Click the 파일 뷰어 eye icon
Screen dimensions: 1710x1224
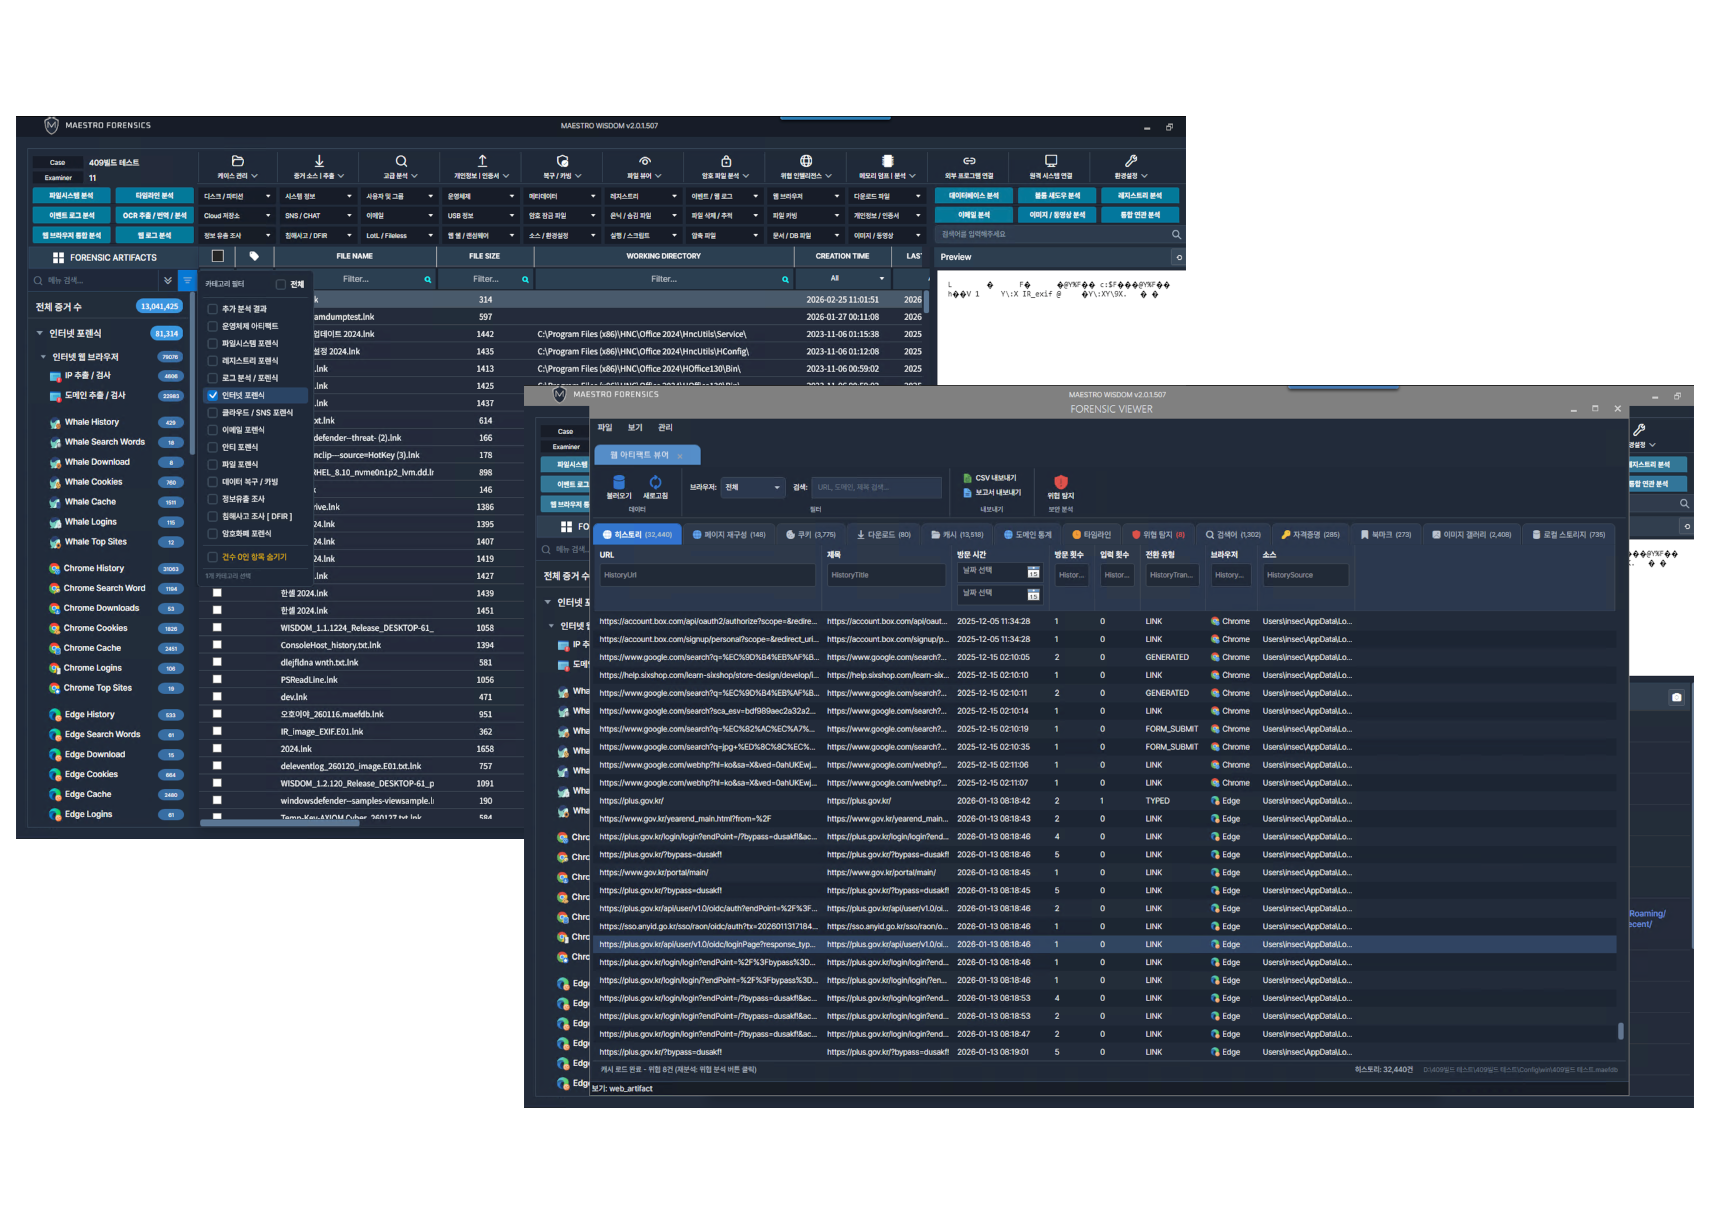pos(645,161)
